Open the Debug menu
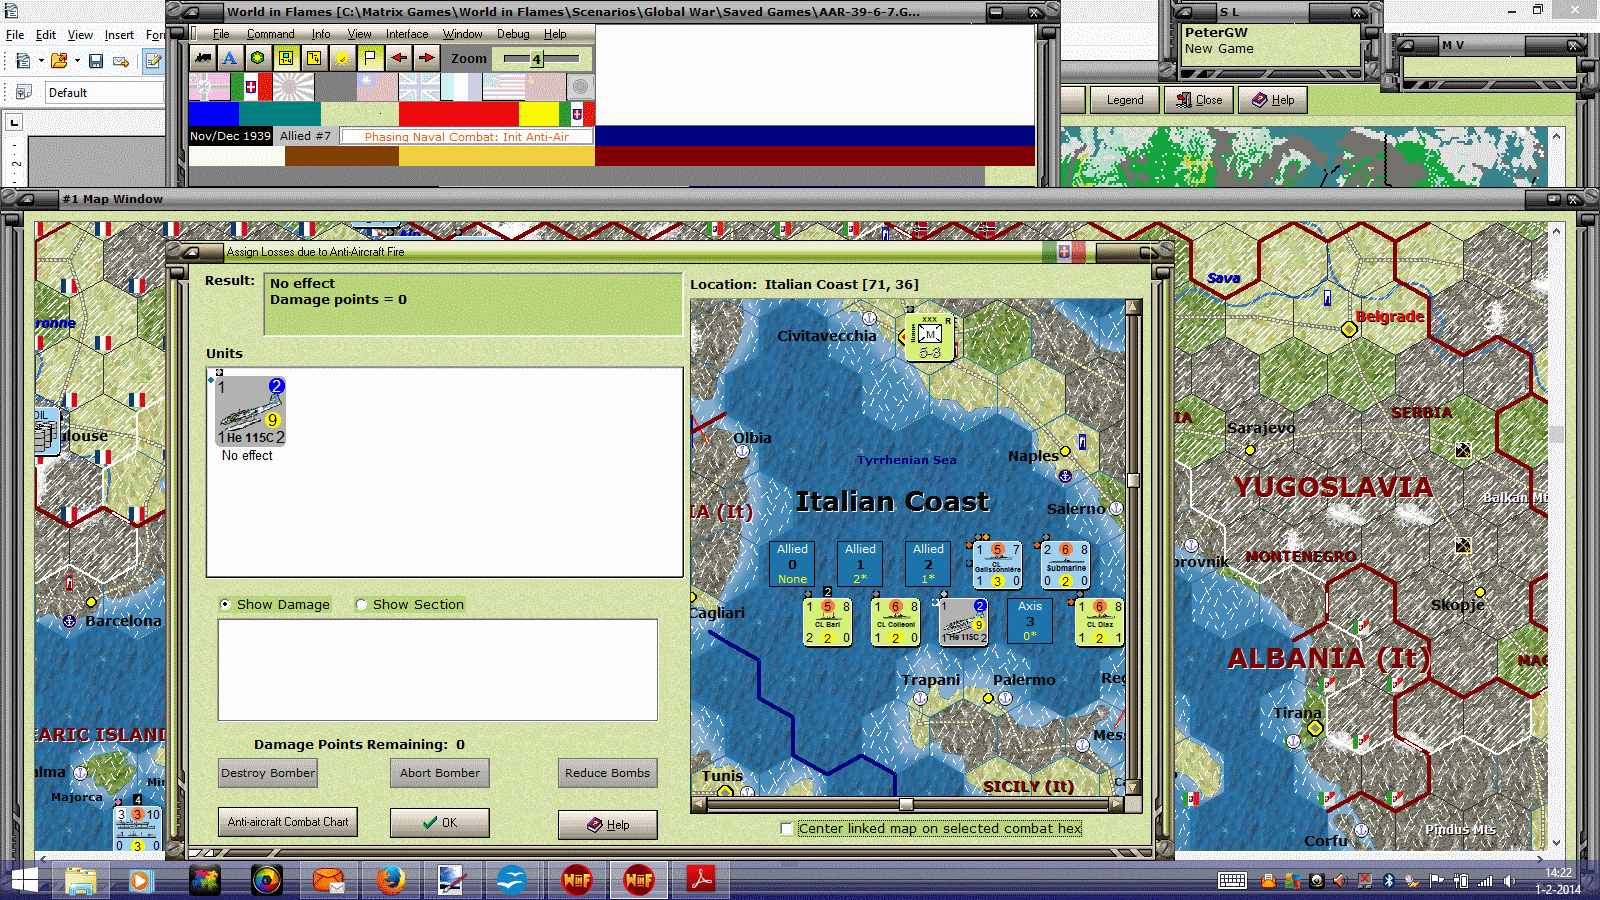The height and width of the screenshot is (900, 1600). 513,34
